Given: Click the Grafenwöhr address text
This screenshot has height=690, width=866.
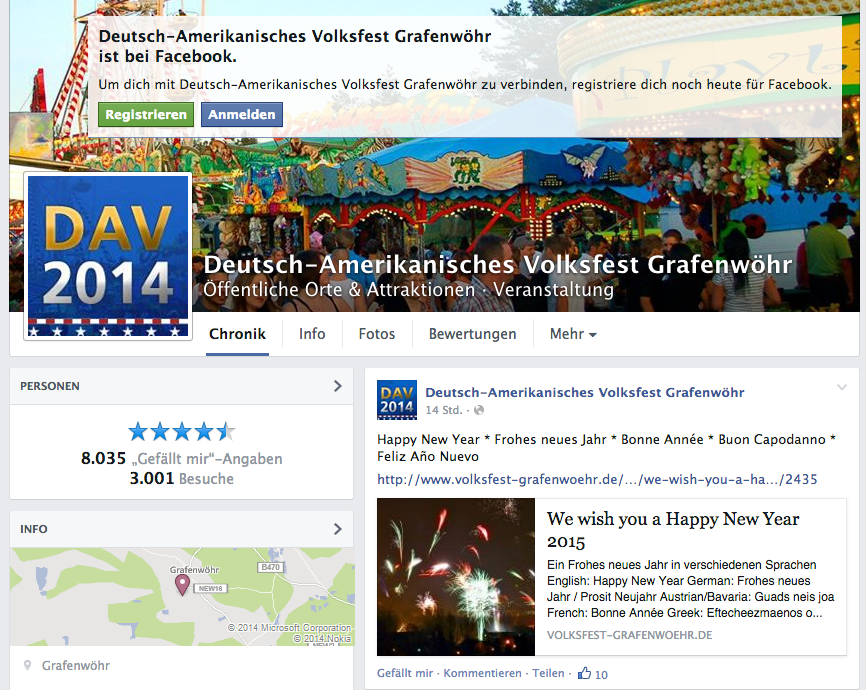Looking at the screenshot, I should 76,666.
